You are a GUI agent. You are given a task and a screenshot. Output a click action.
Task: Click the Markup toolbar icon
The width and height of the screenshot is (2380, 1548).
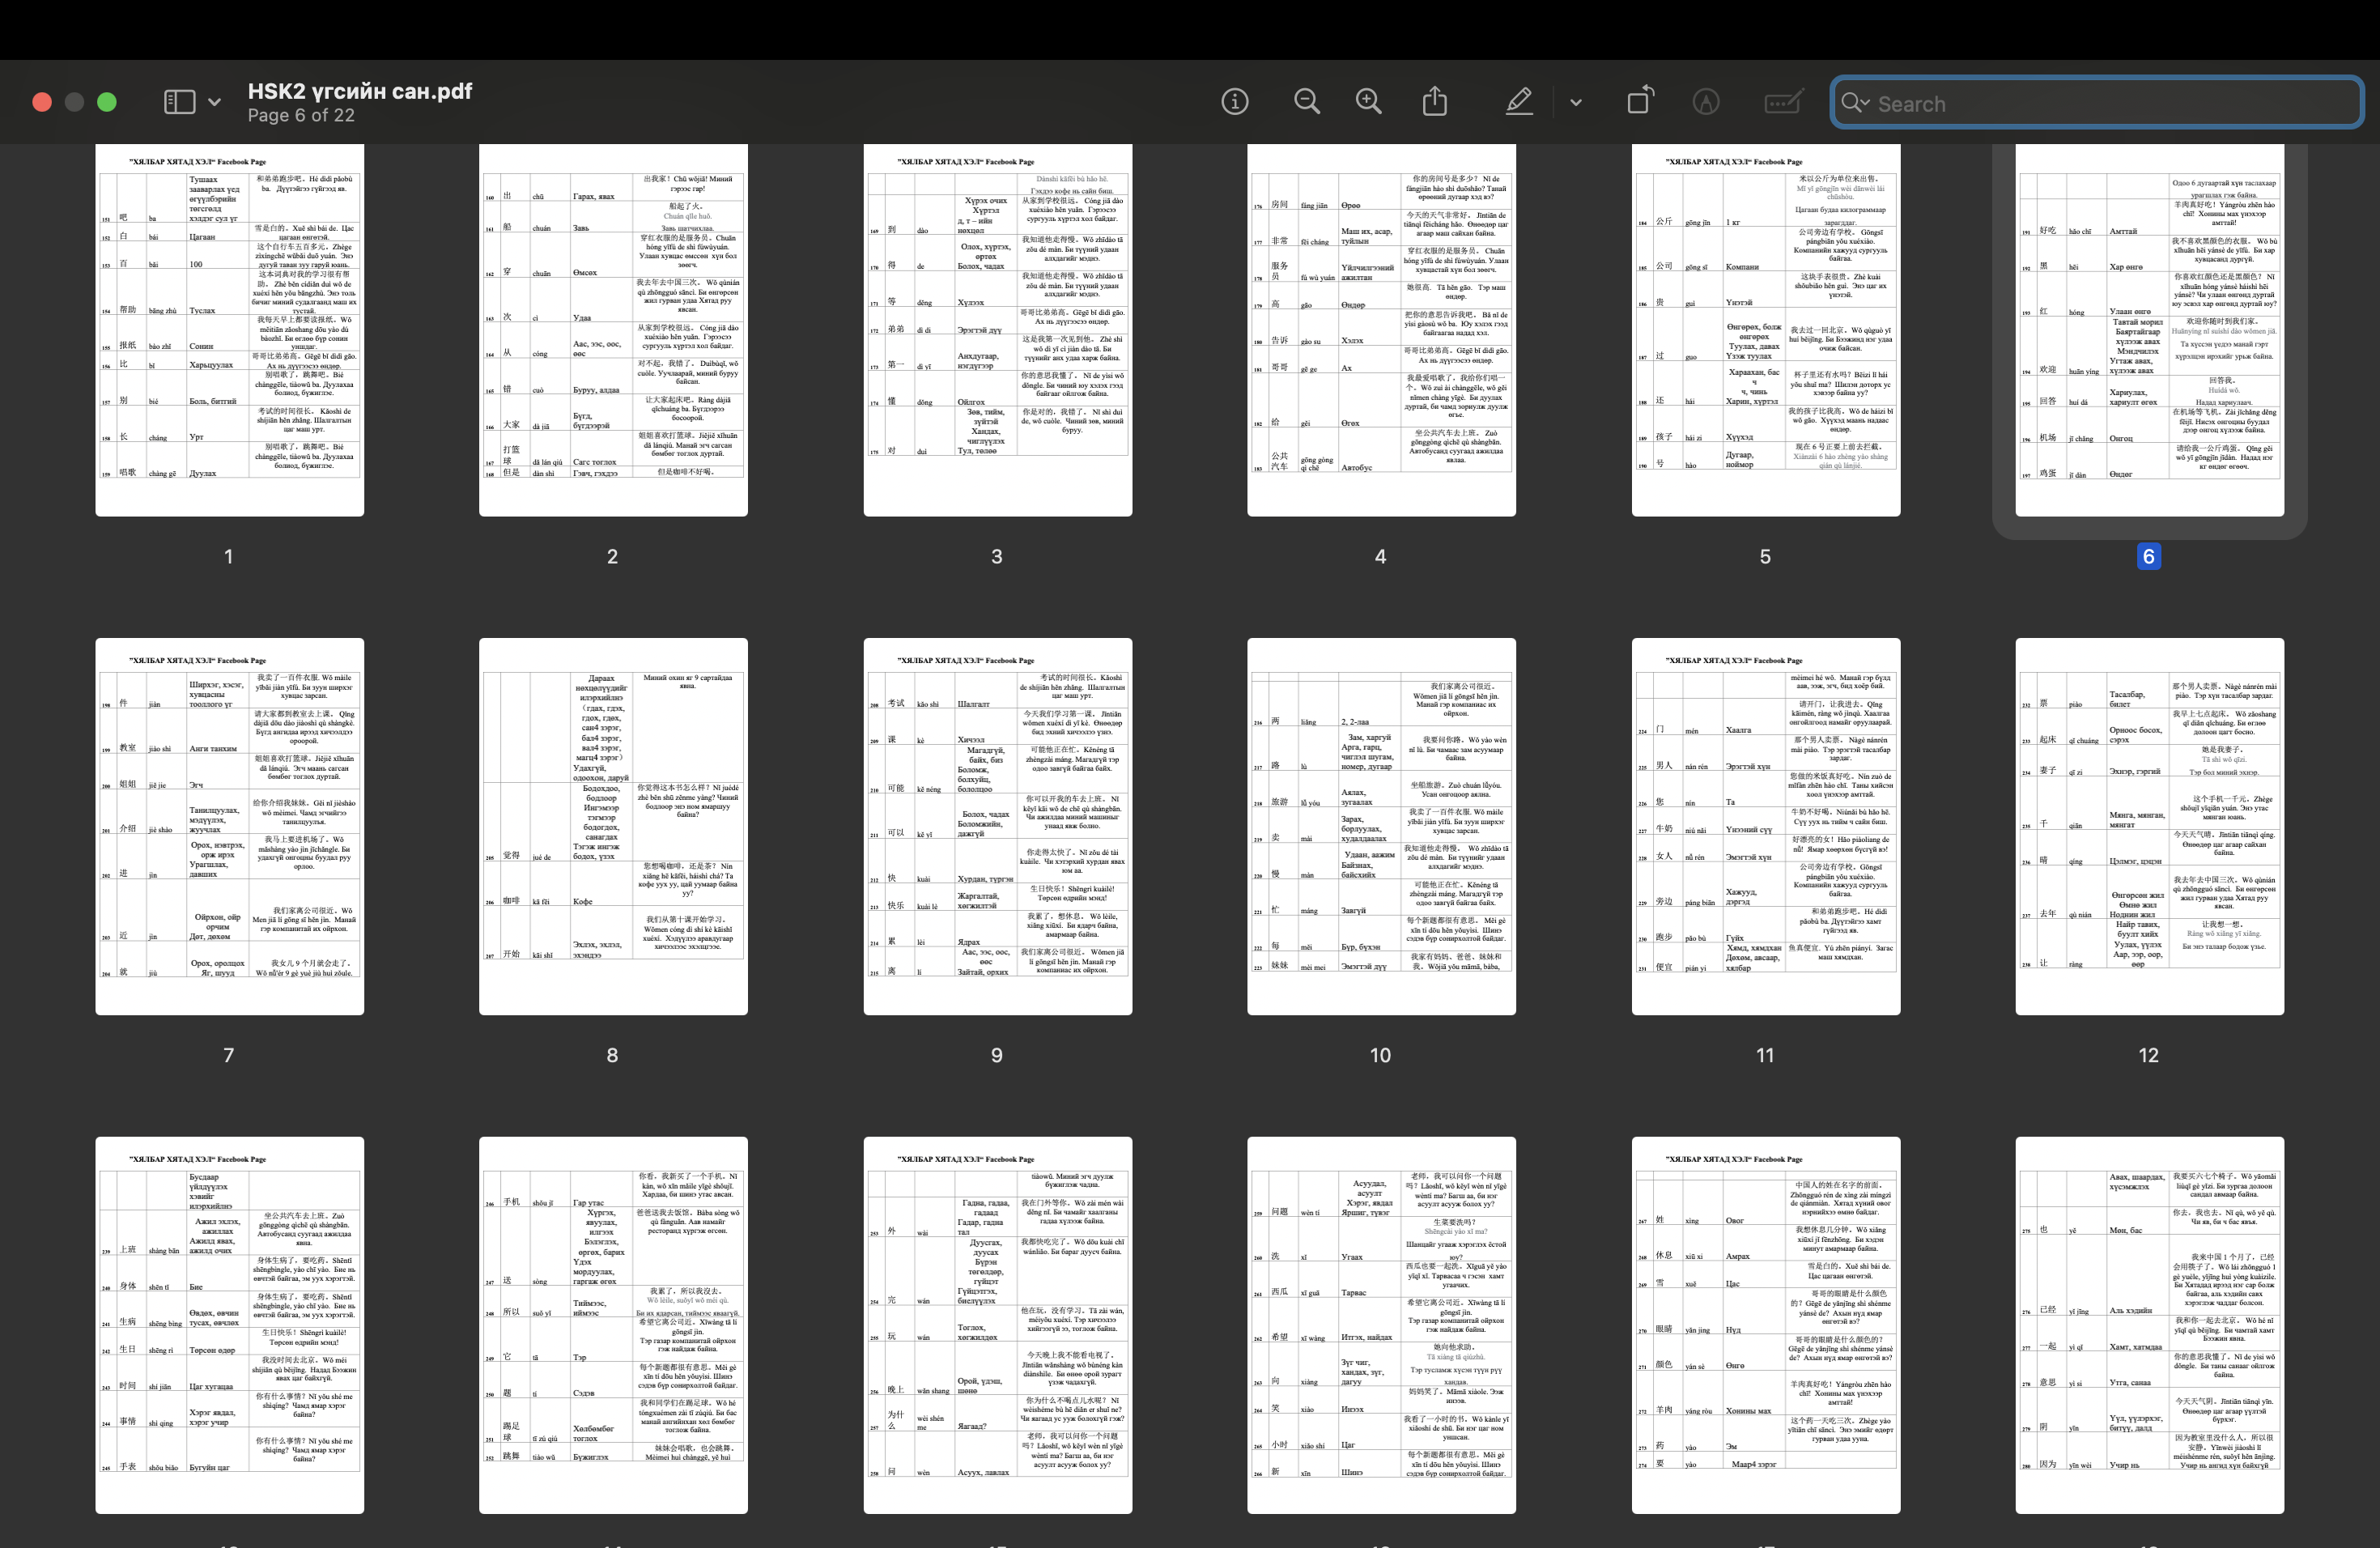[1706, 102]
